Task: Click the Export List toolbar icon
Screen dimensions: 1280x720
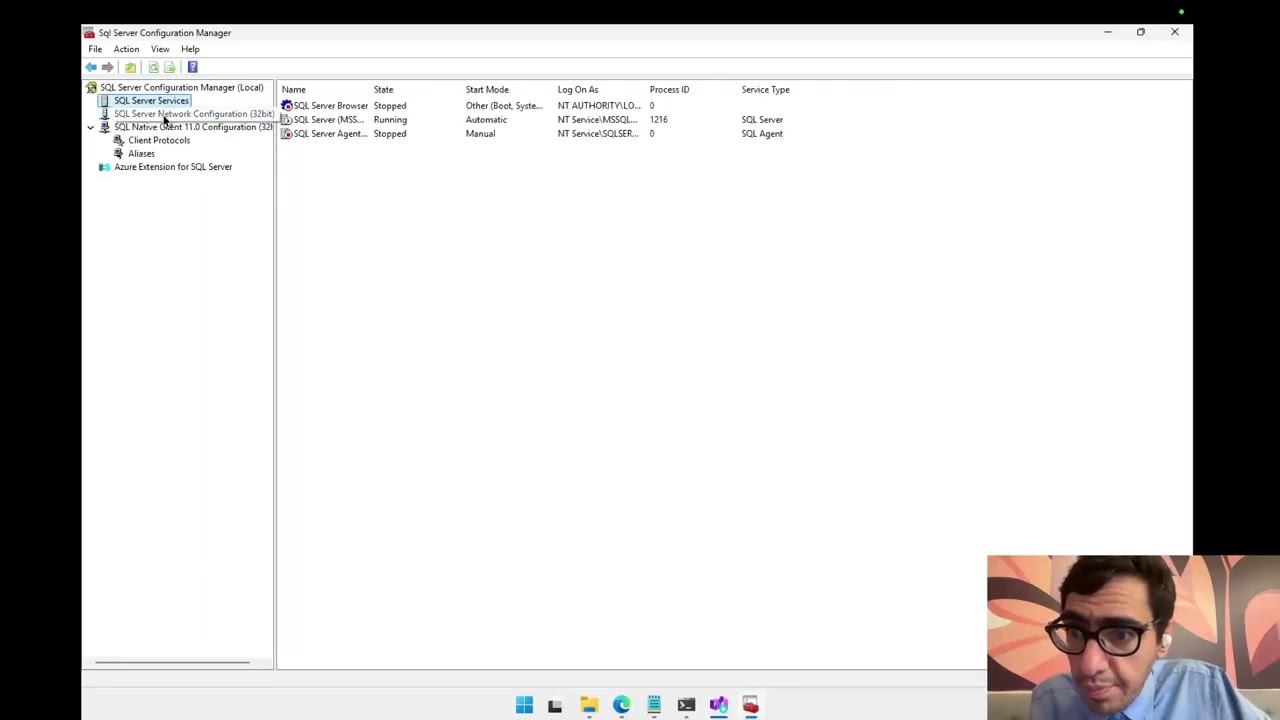Action: click(x=169, y=67)
